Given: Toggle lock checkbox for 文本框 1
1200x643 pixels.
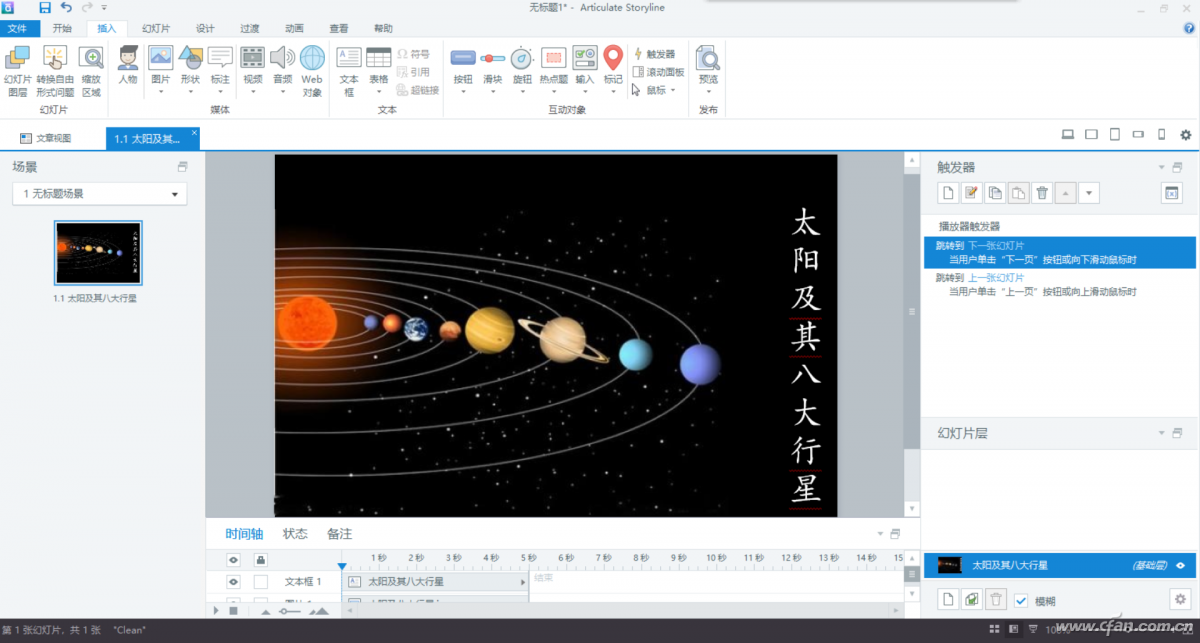Looking at the screenshot, I should coord(261,581).
